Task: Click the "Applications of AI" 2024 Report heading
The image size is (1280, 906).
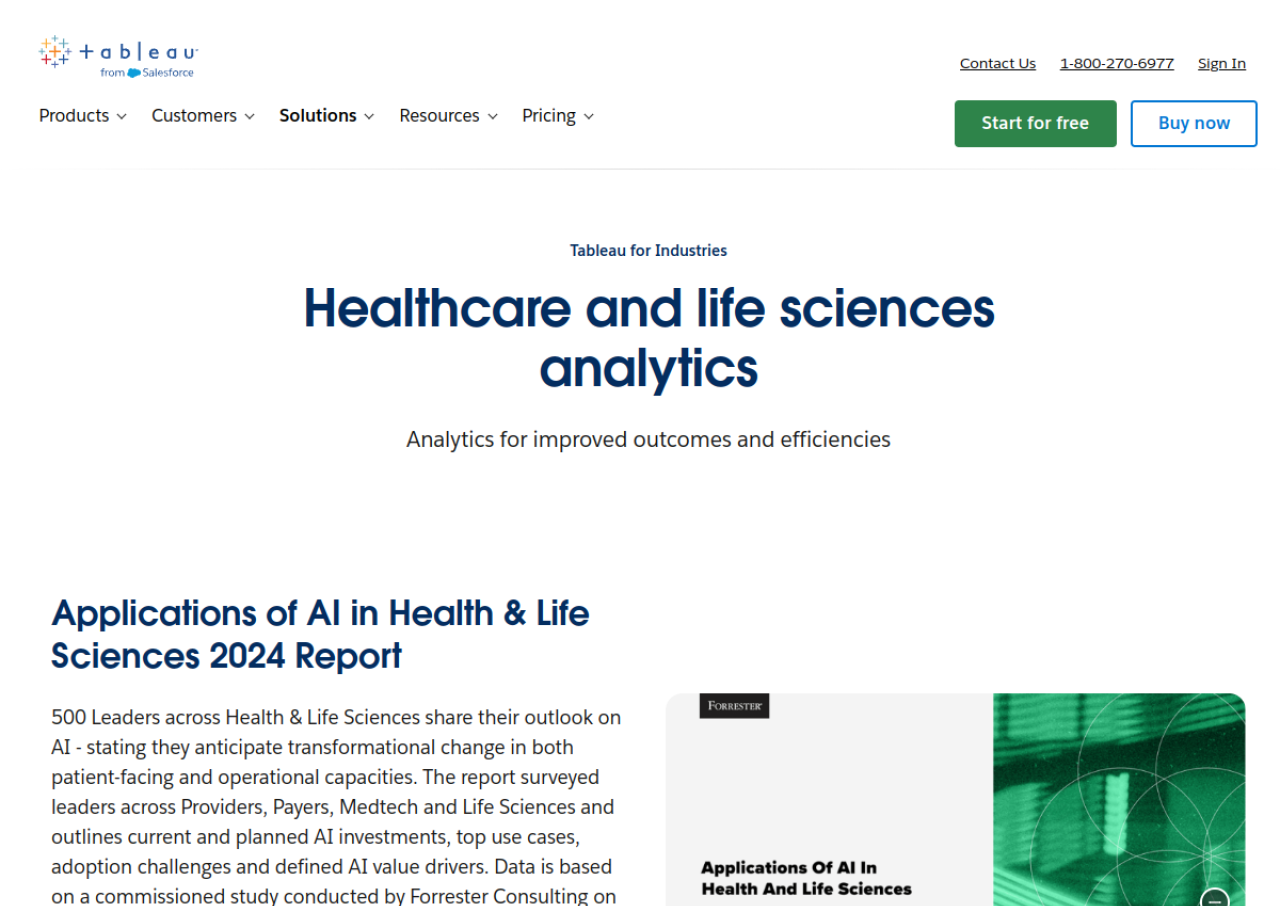Action: tap(320, 634)
